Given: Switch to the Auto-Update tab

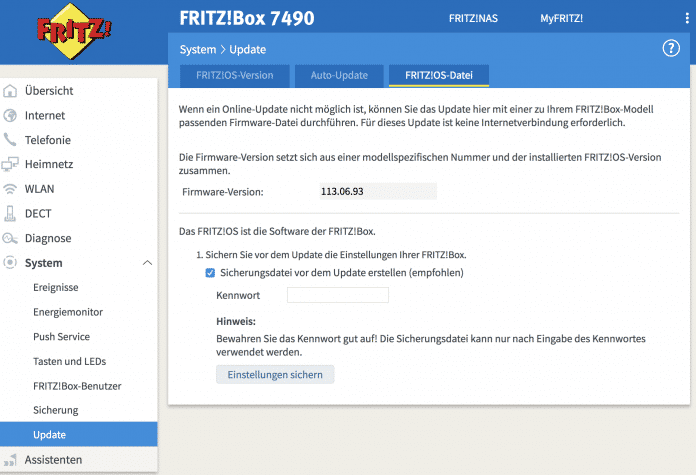Looking at the screenshot, I should (x=339, y=75).
